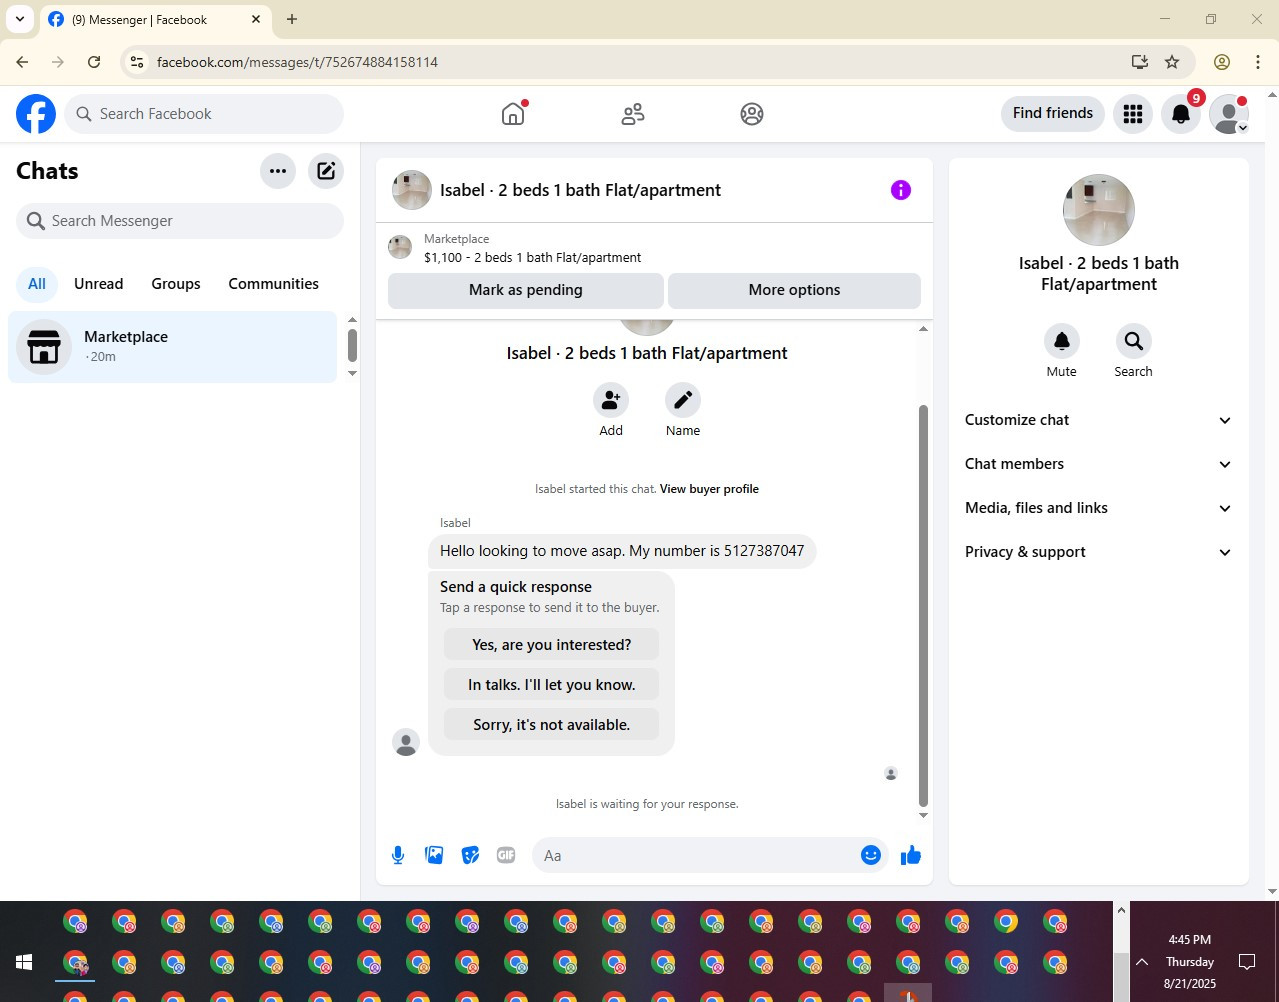
Task: Click the browser back arrow
Action: coord(22,62)
